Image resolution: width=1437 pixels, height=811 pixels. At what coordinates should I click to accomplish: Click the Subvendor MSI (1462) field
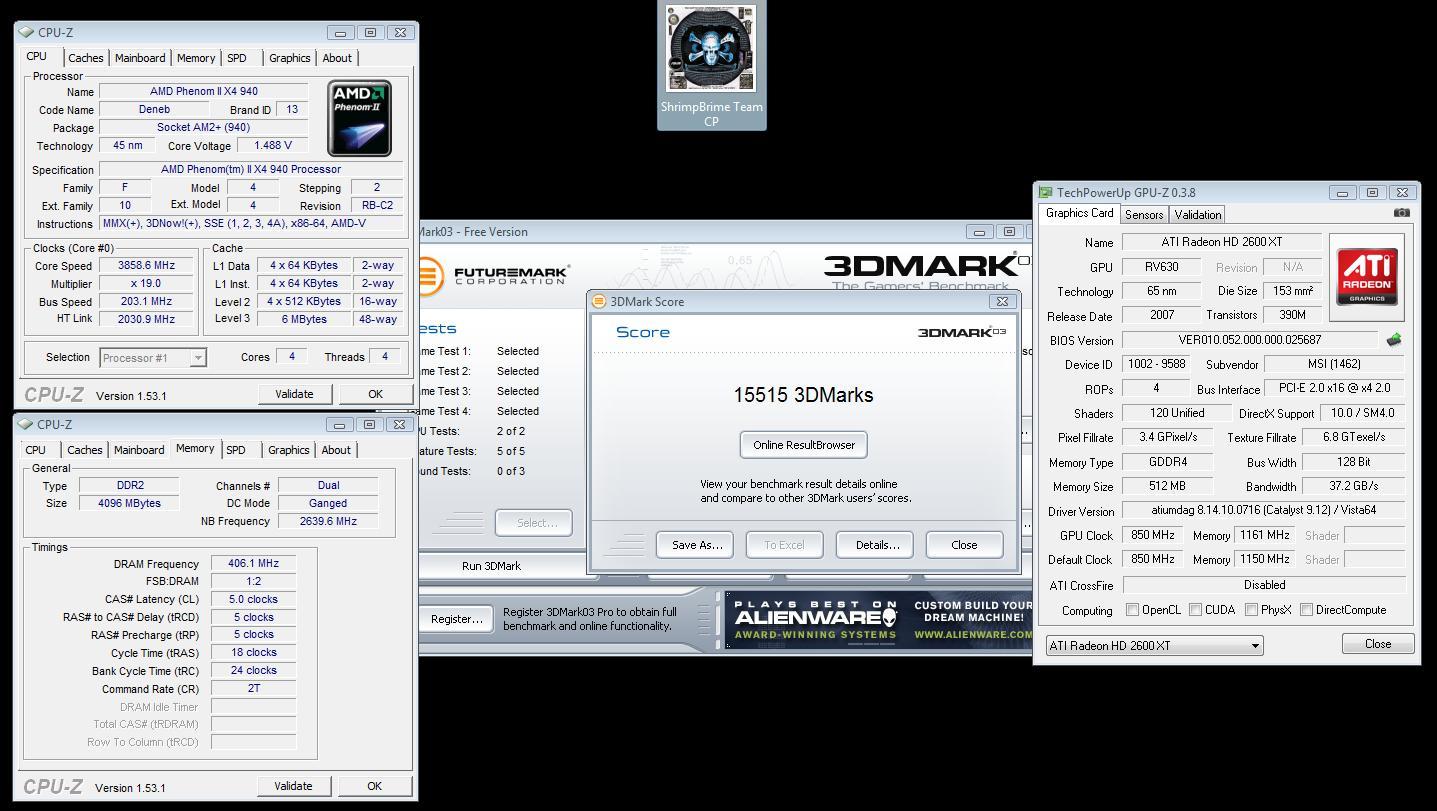[x=1335, y=364]
